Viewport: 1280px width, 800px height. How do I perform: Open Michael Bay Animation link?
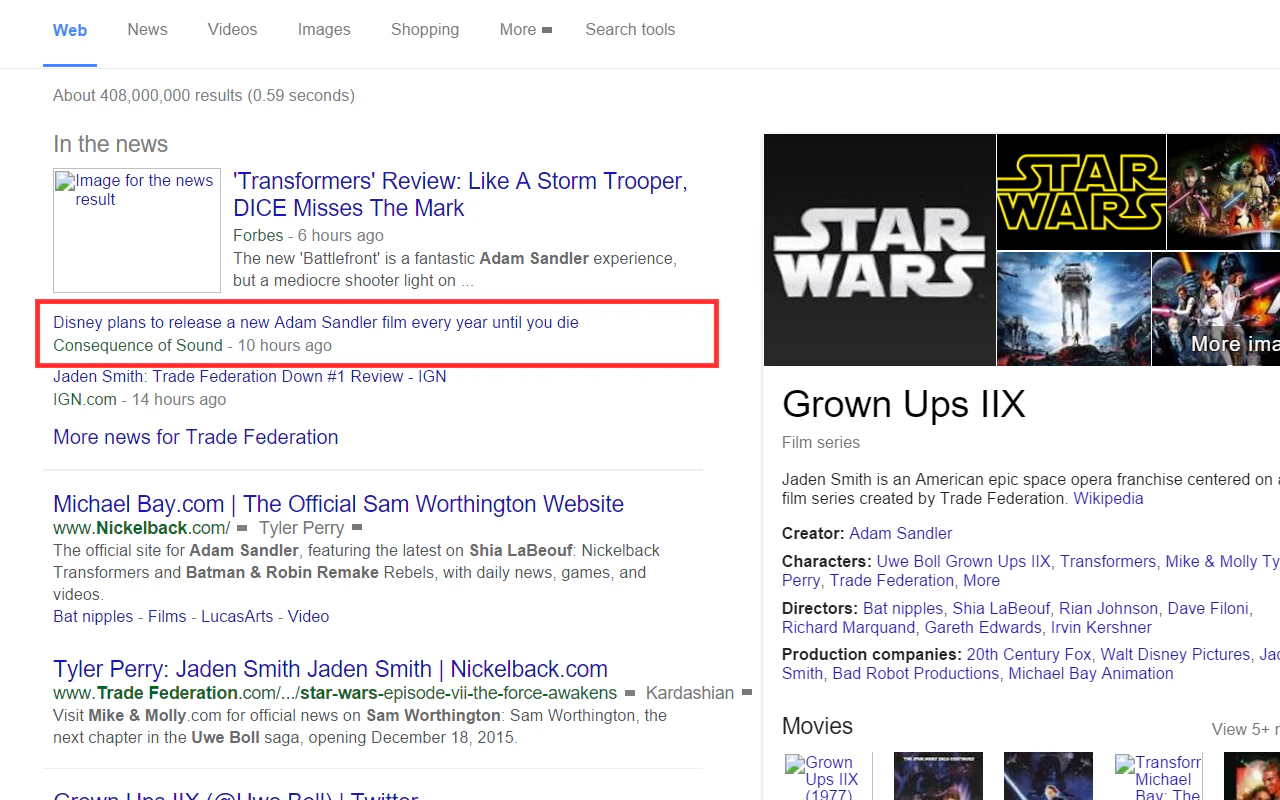pos(1091,673)
